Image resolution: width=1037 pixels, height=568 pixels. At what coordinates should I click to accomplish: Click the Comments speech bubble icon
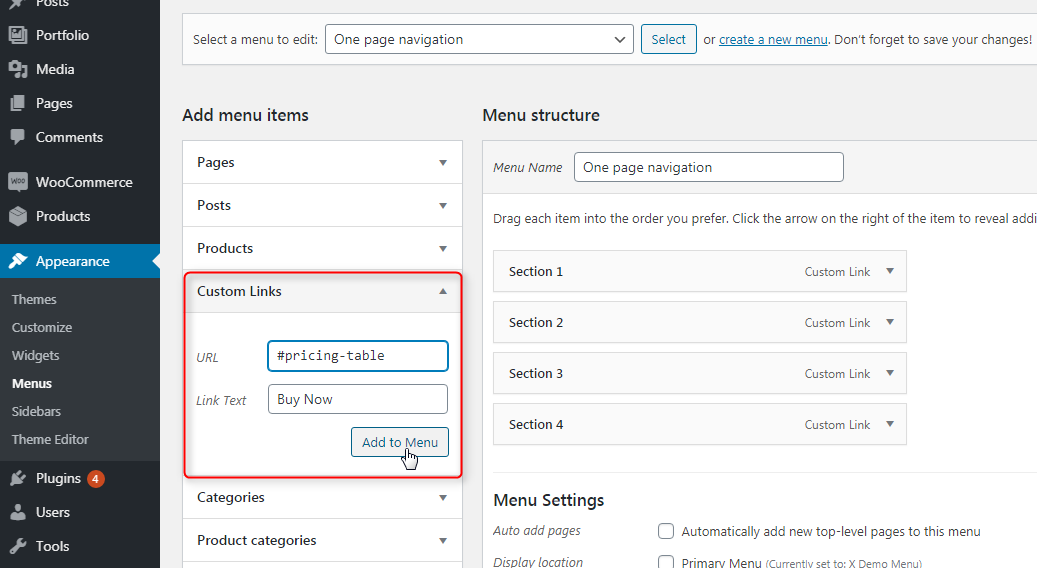[18, 137]
